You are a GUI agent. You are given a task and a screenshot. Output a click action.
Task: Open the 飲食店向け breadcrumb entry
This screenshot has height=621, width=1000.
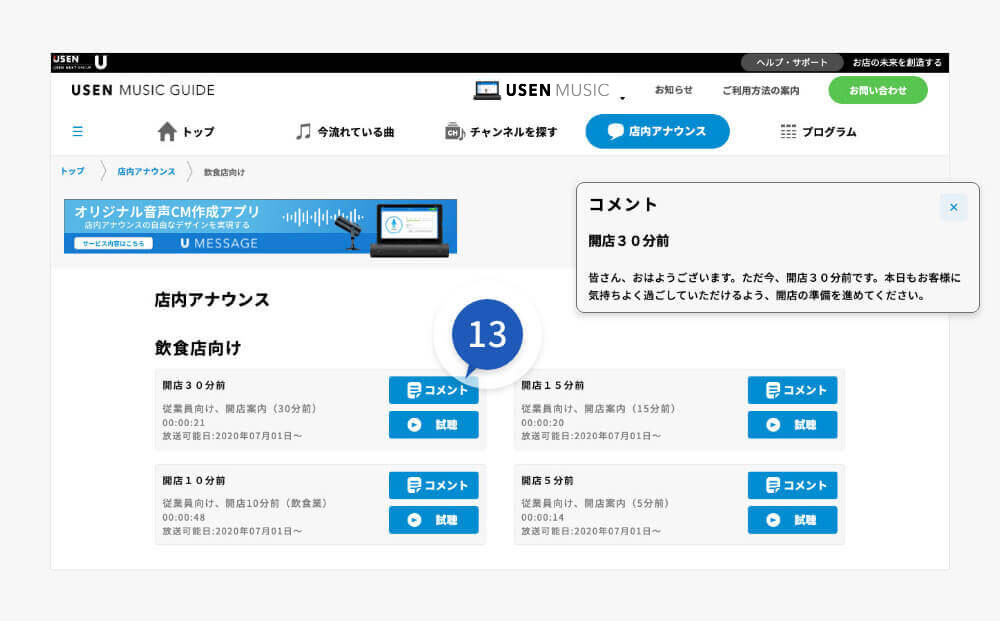225,171
